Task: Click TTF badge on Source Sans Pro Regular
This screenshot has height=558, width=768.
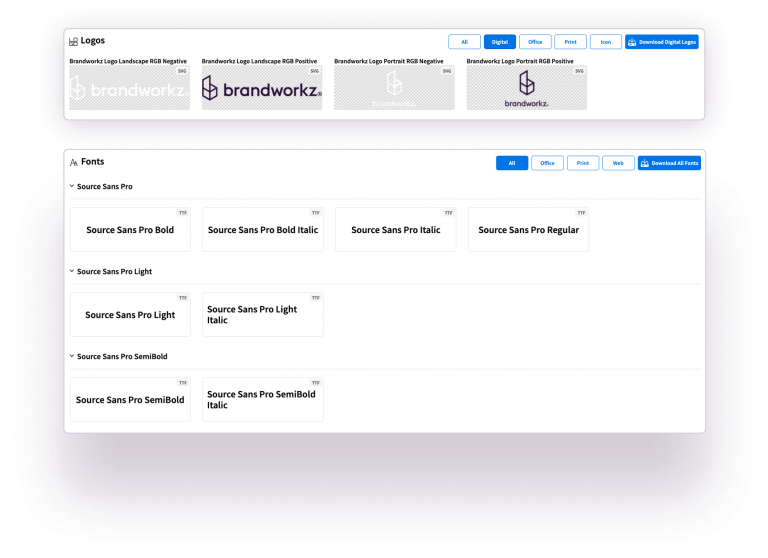Action: (x=581, y=213)
